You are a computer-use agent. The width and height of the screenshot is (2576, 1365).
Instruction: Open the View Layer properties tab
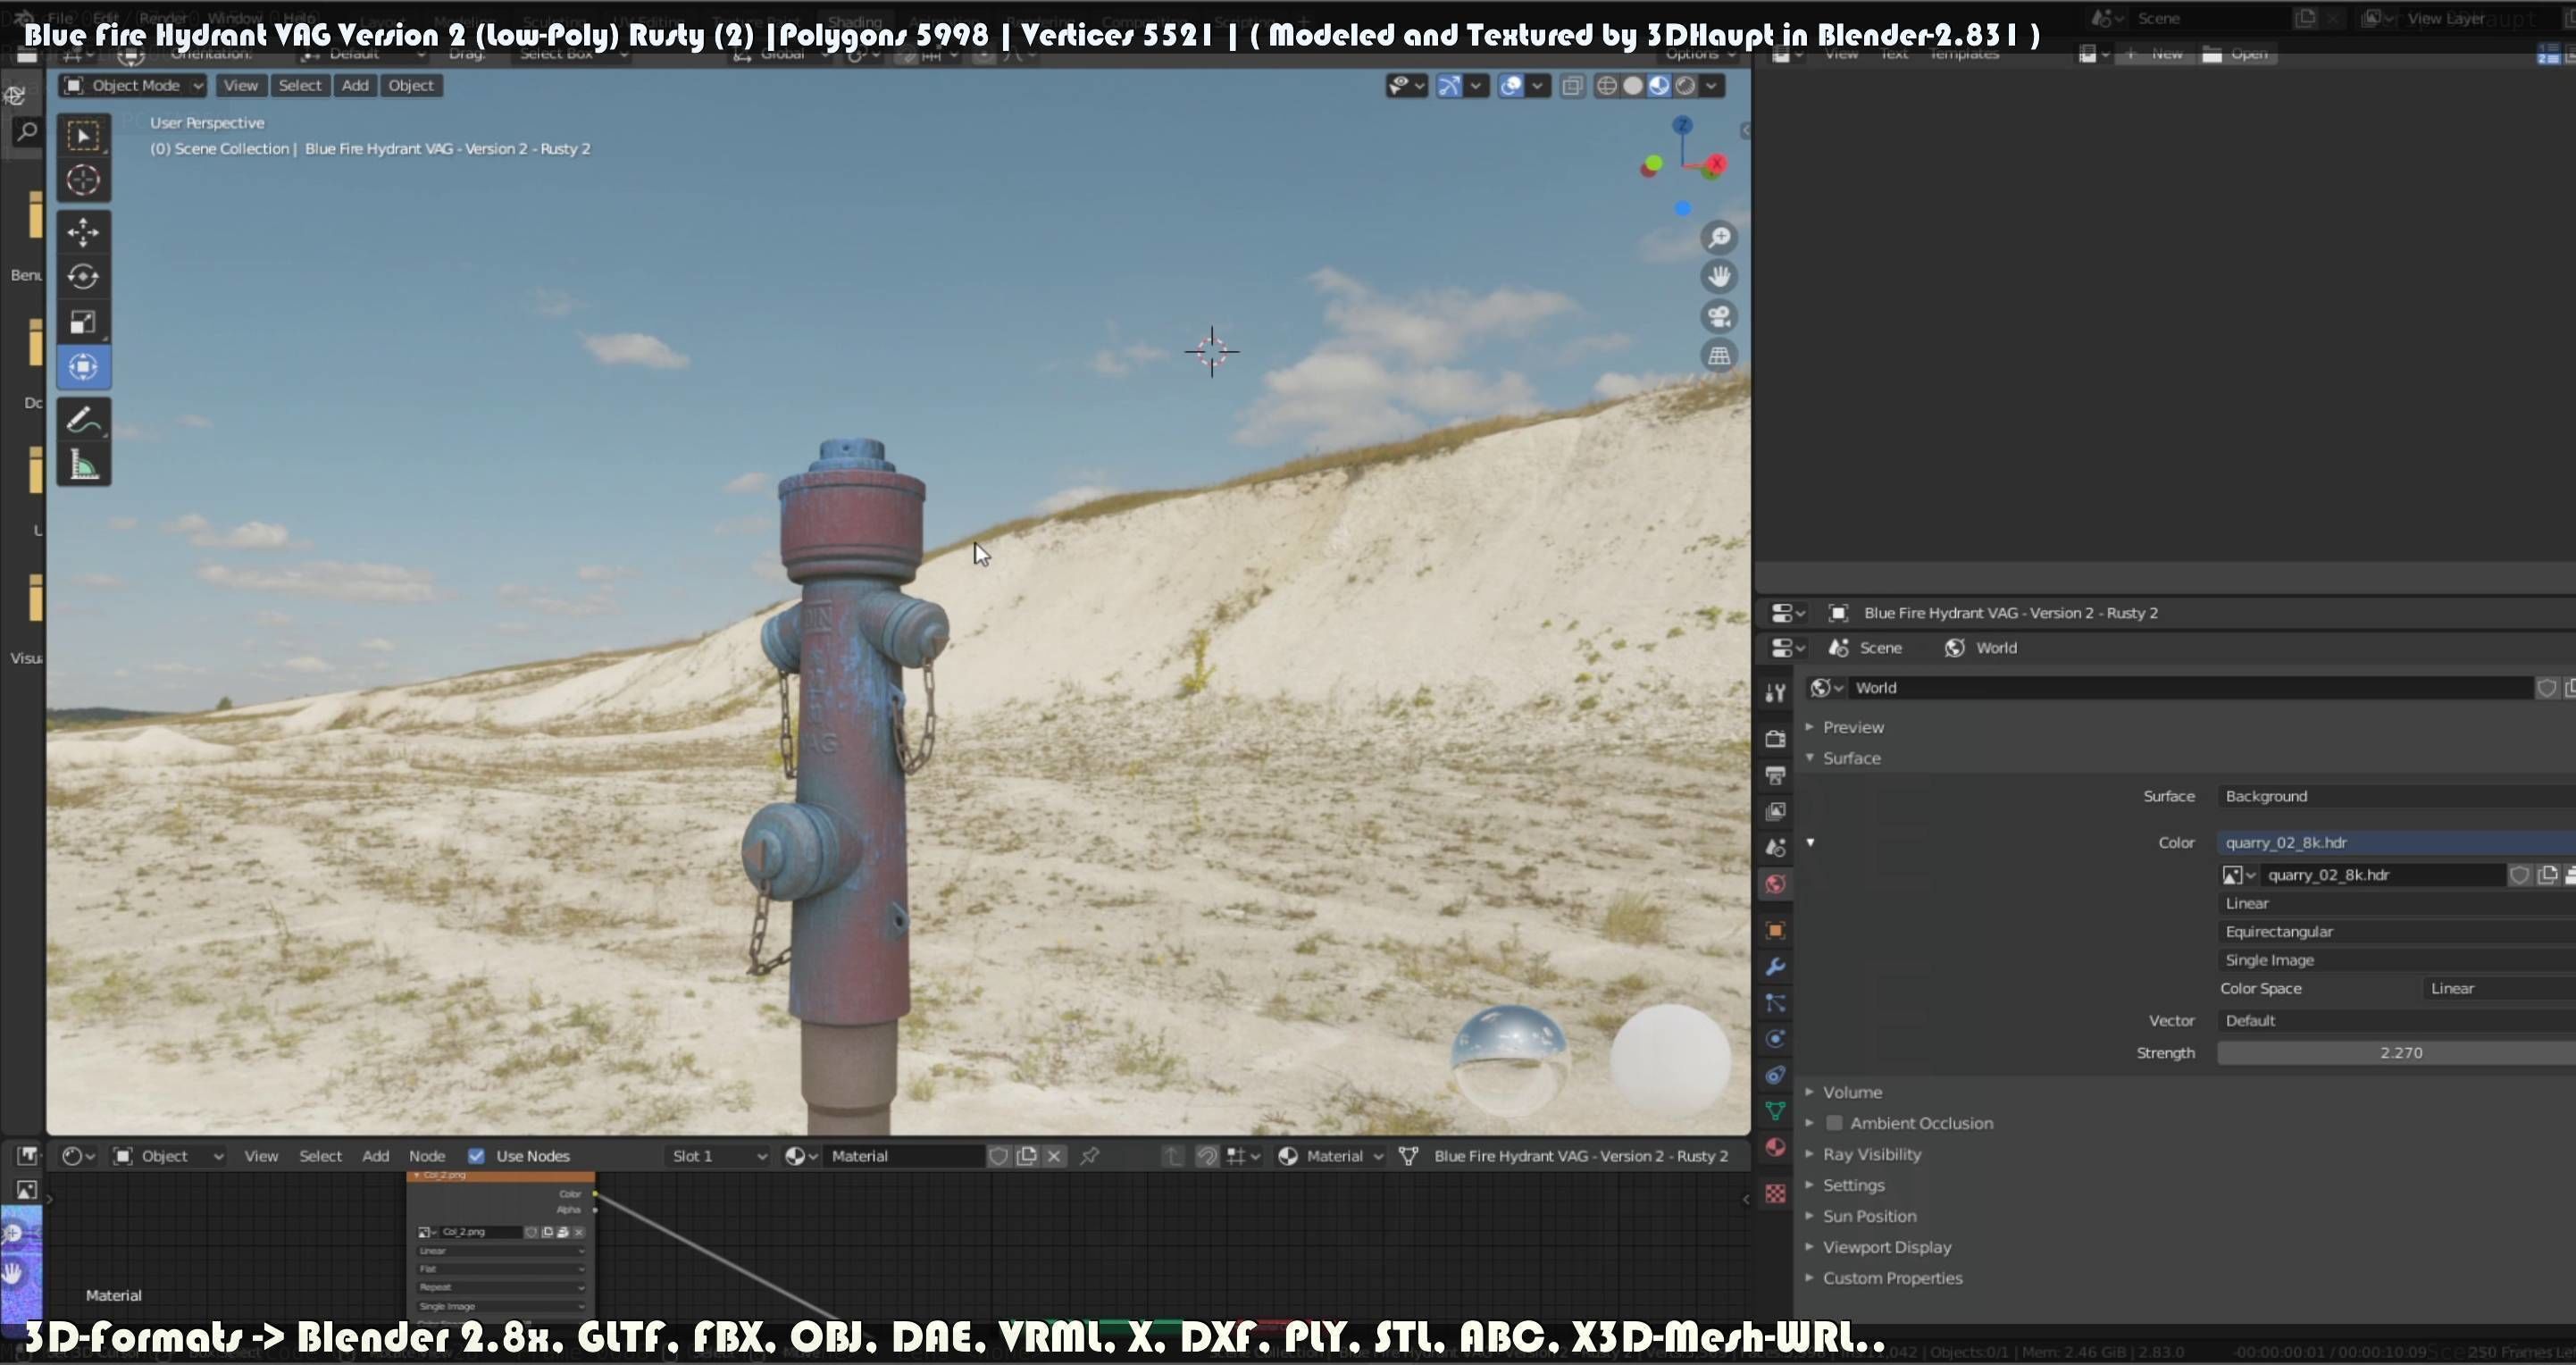point(1775,811)
